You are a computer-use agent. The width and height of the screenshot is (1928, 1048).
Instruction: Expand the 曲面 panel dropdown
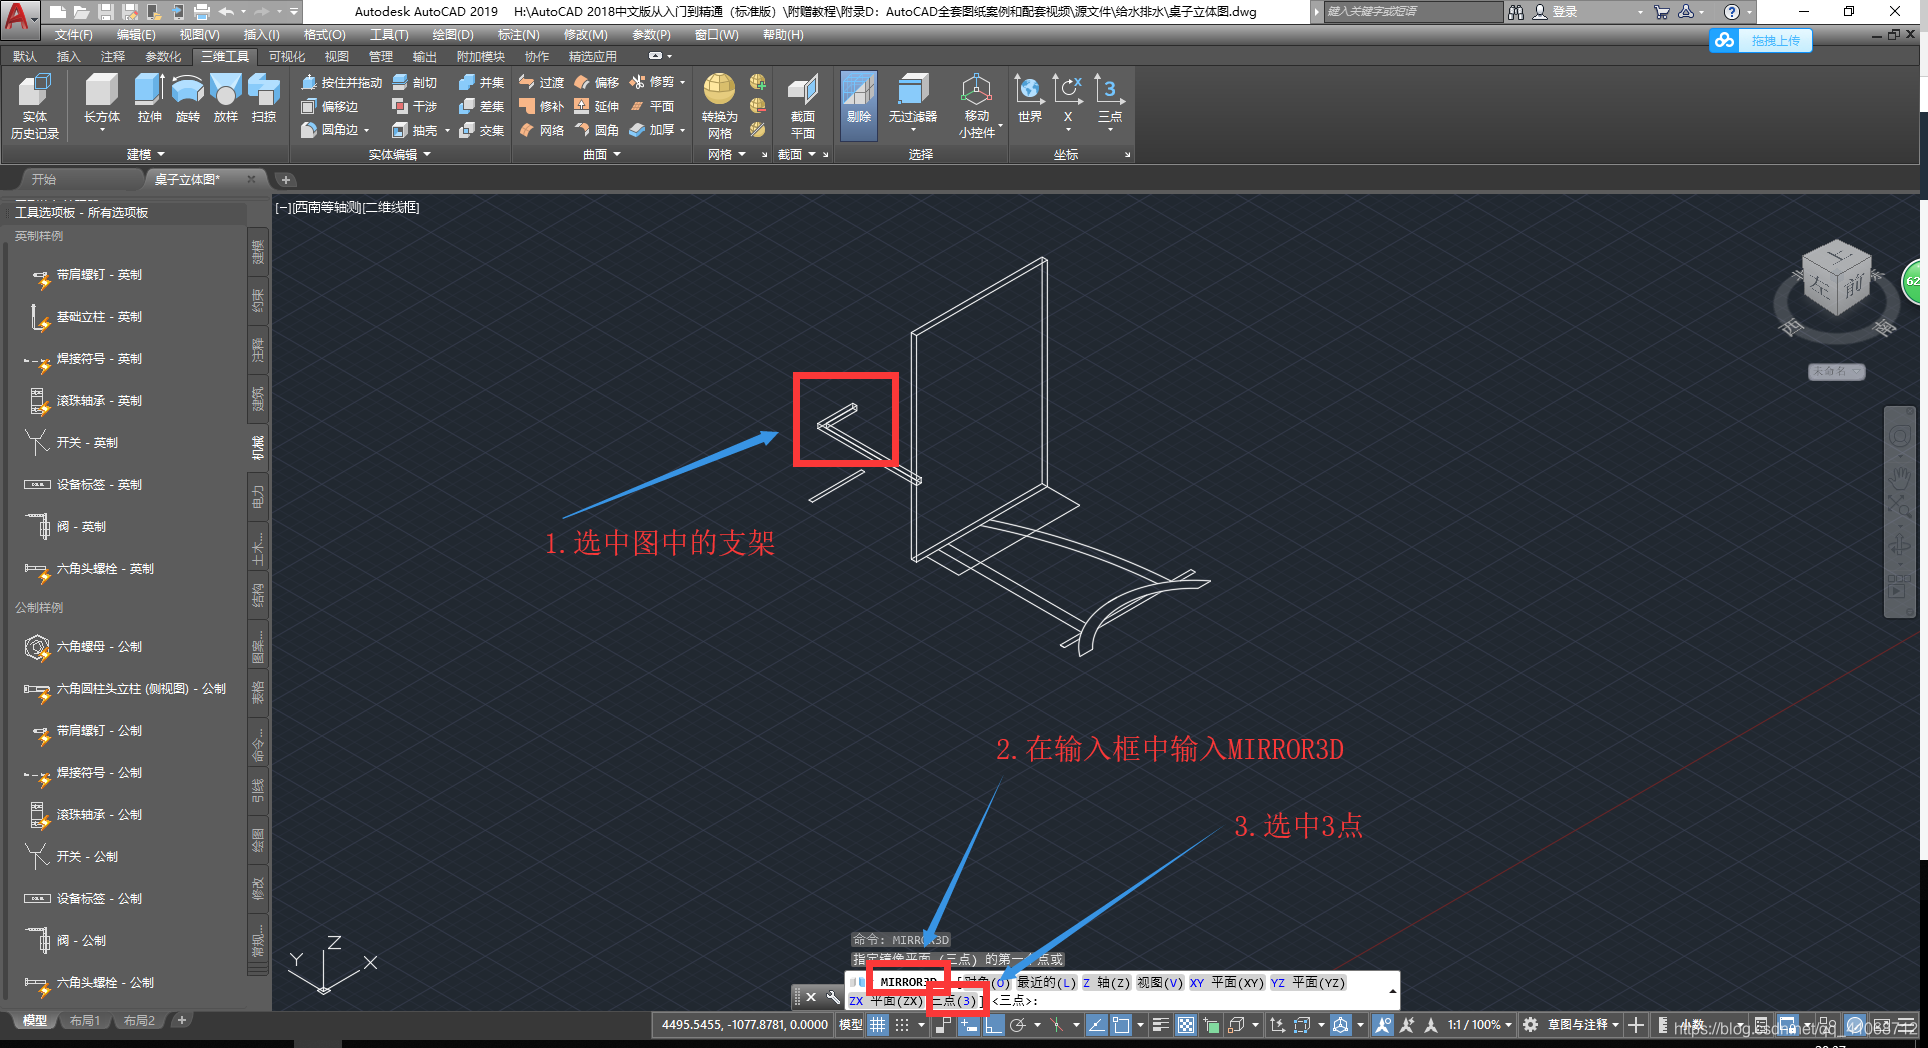pos(602,154)
